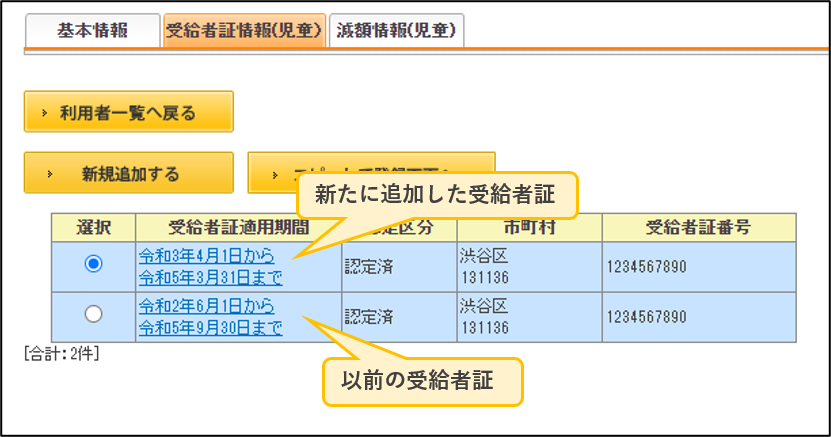Click the 選択 column header

point(94,228)
